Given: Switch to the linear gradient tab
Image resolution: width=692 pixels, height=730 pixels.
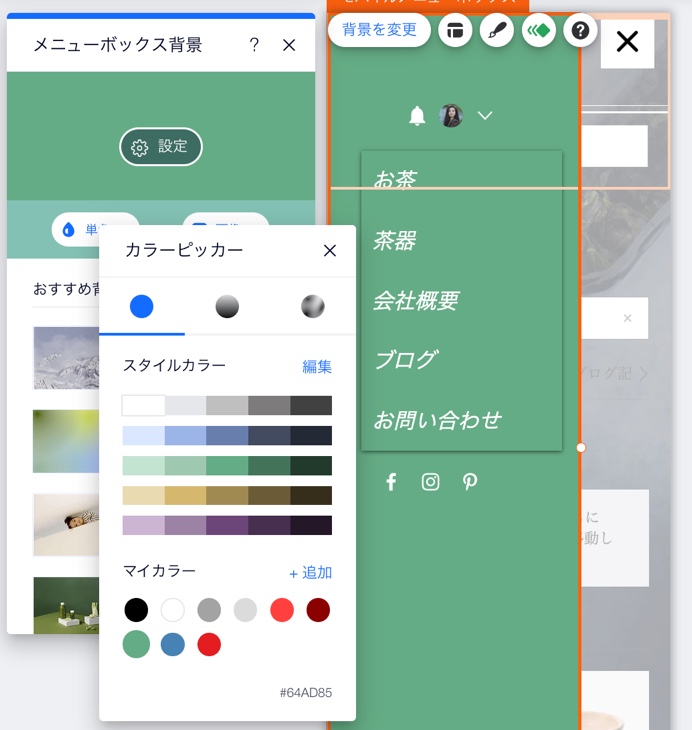Looking at the screenshot, I should [x=227, y=306].
